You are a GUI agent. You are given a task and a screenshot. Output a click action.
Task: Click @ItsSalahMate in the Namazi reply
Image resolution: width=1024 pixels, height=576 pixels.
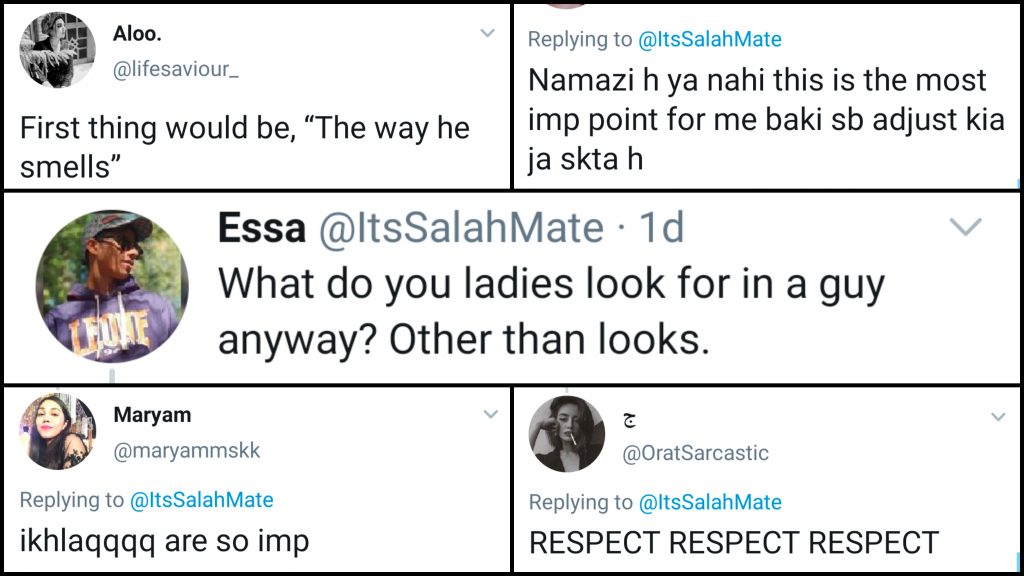pyautogui.click(x=710, y=40)
